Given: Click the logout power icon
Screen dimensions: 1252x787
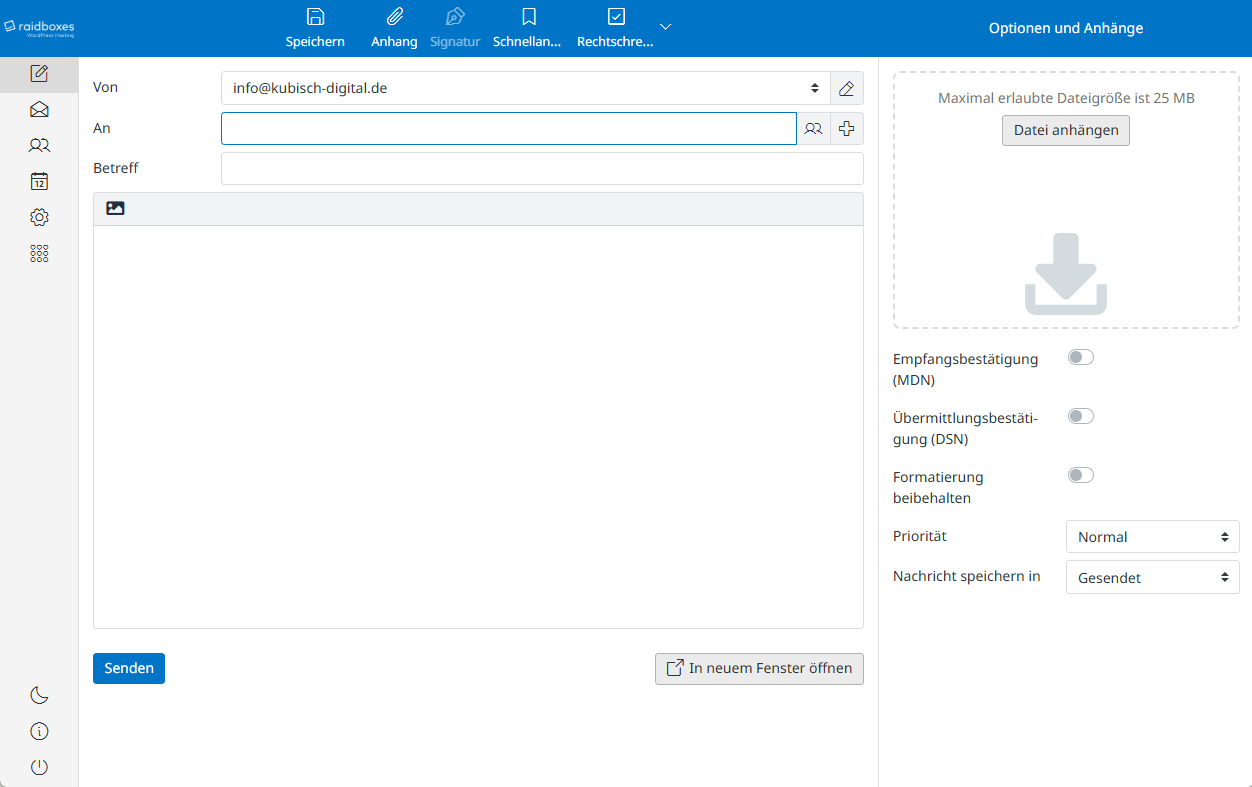Looking at the screenshot, I should pyautogui.click(x=39, y=767).
